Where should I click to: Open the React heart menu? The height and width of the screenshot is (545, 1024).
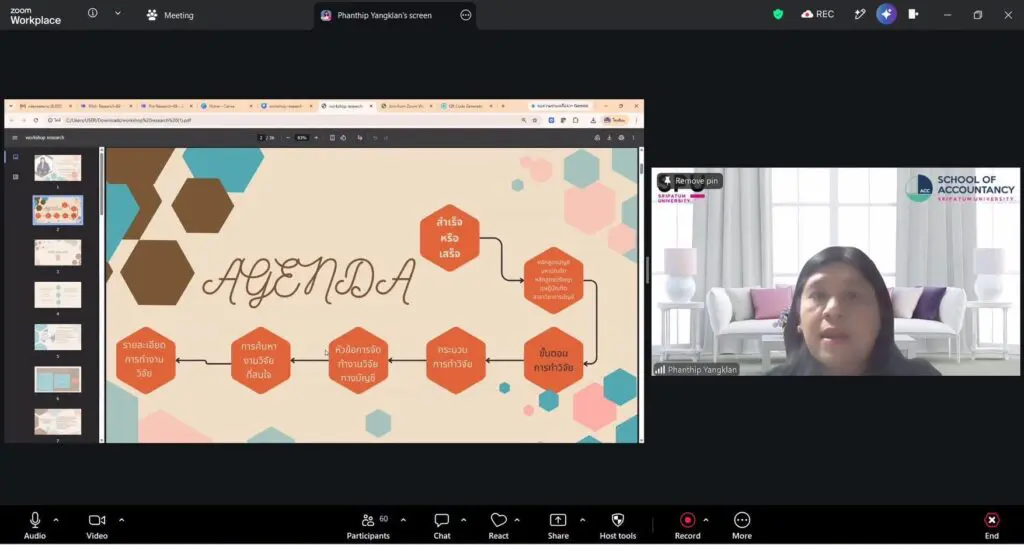pyautogui.click(x=498, y=525)
